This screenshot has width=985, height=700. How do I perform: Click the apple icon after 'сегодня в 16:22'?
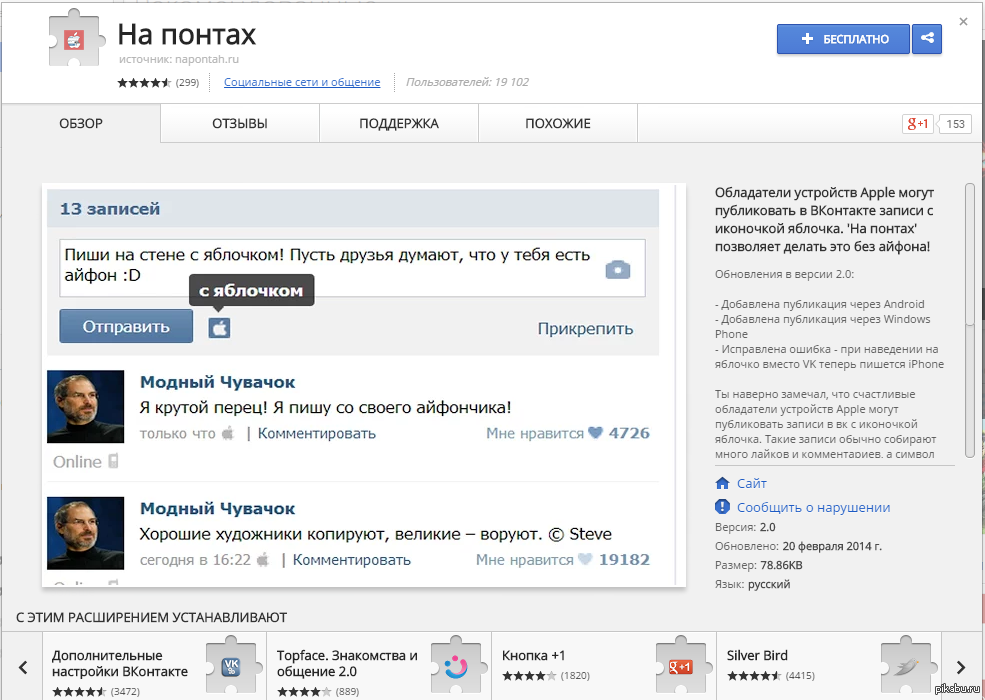pos(263,559)
